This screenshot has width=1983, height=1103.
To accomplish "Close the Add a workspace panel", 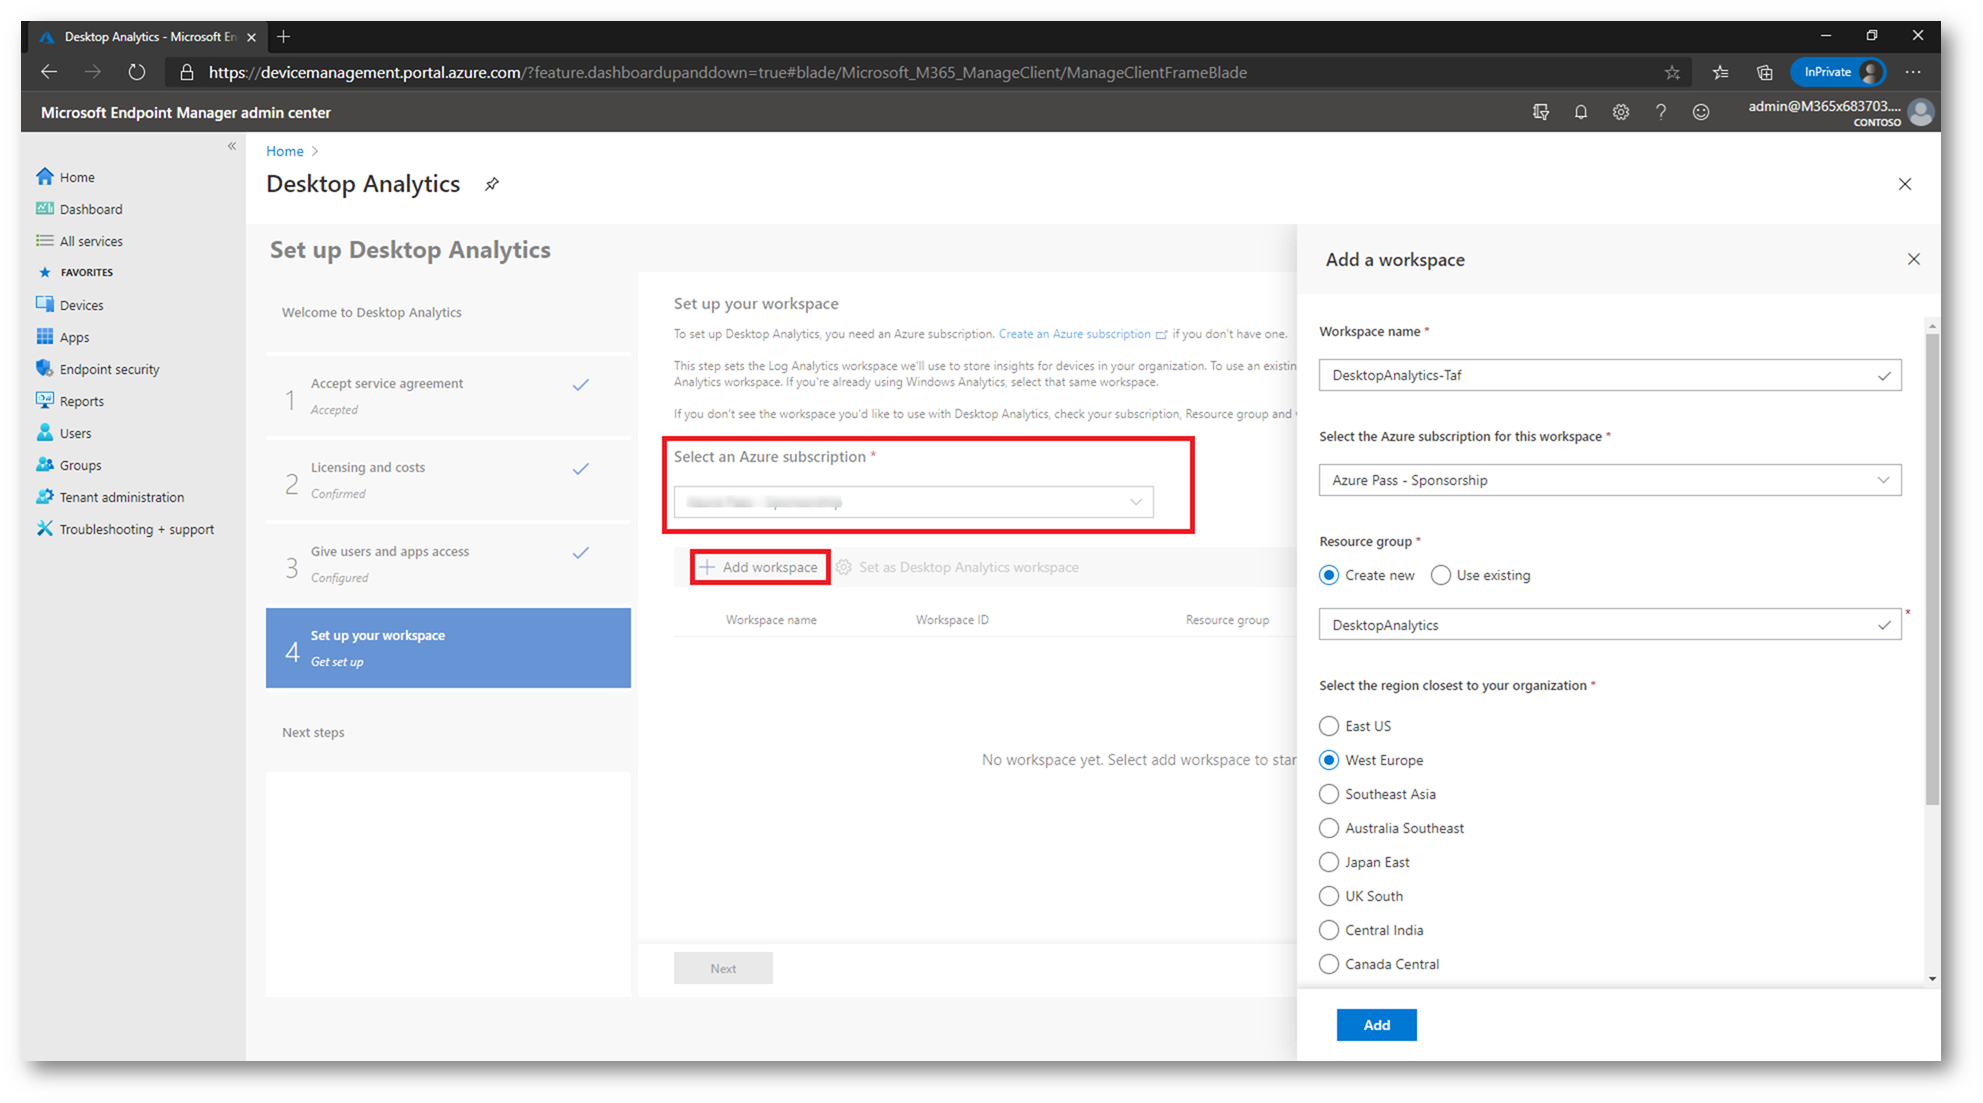I will pyautogui.click(x=1913, y=259).
